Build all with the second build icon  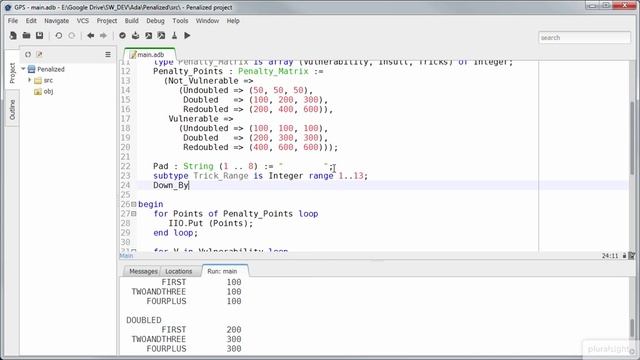[162, 36]
